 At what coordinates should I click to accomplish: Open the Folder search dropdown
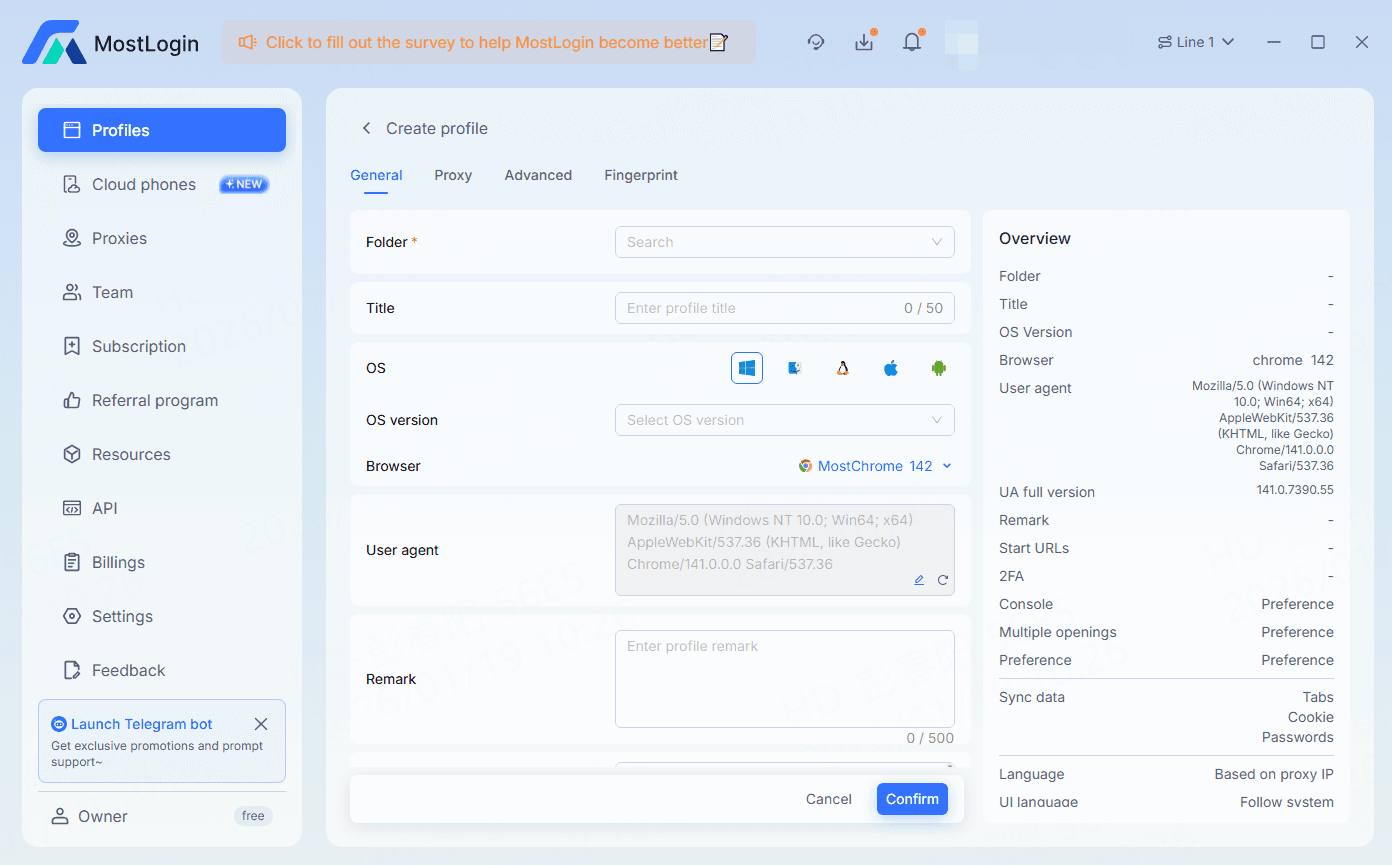[784, 242]
